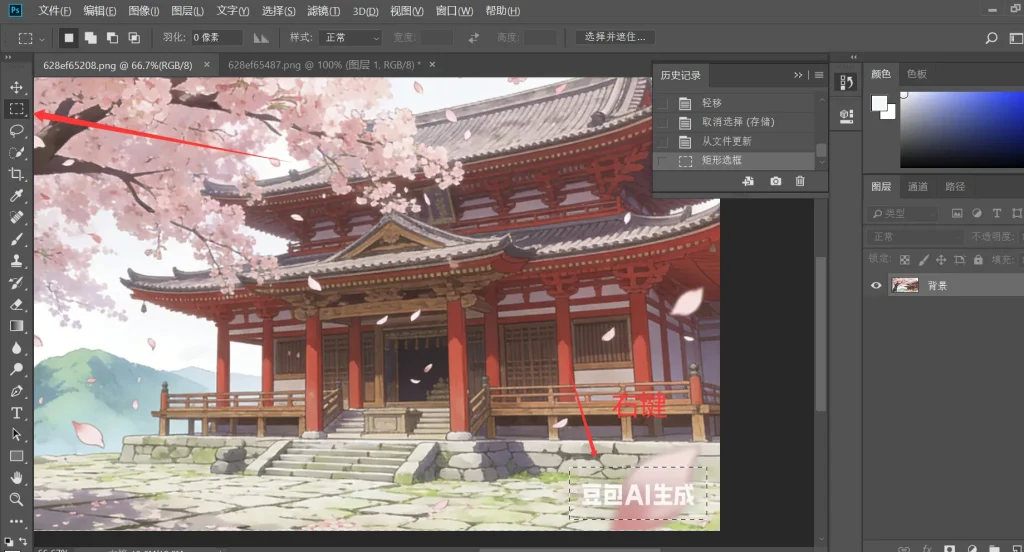
Task: Toggle history brush source box beside 轻移
Action: pos(662,103)
